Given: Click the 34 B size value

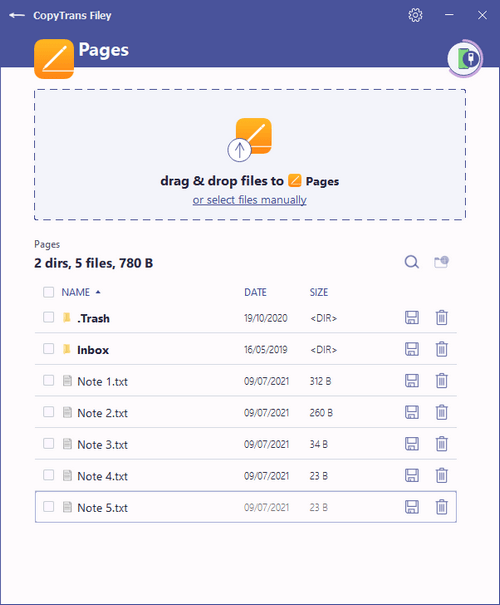Looking at the screenshot, I should (319, 444).
